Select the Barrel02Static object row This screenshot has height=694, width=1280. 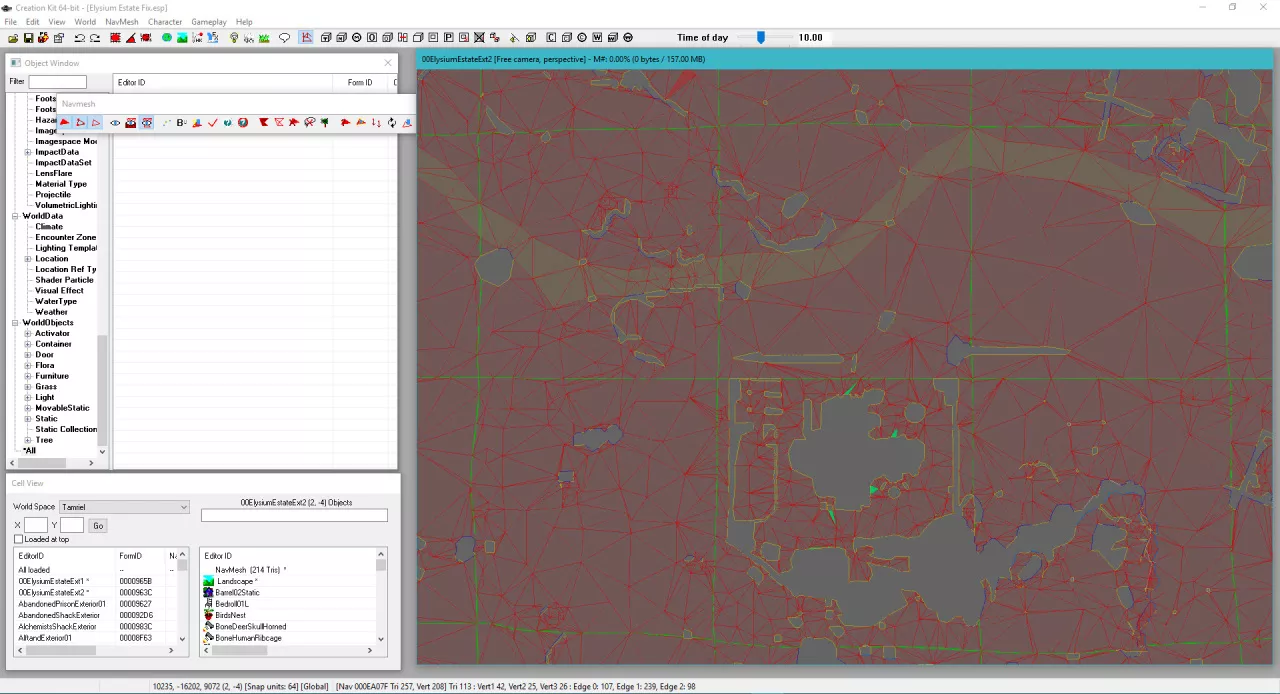click(x=288, y=593)
